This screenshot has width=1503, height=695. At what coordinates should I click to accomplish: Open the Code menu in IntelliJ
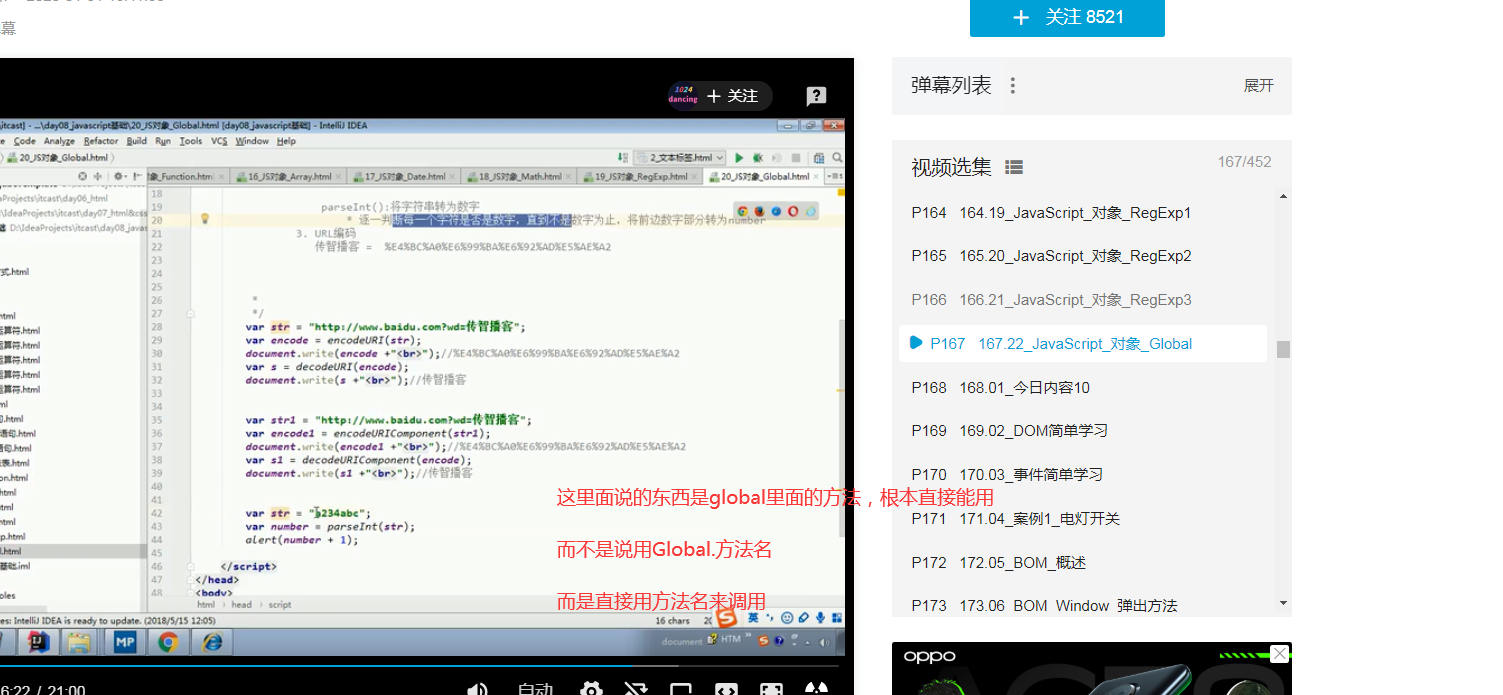click(25, 141)
